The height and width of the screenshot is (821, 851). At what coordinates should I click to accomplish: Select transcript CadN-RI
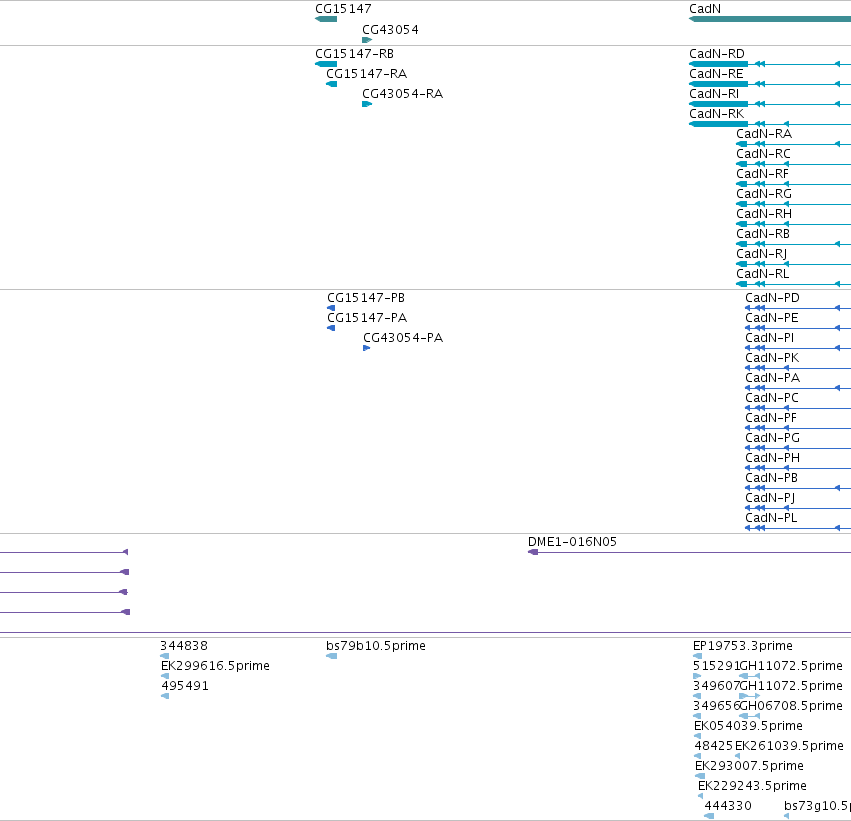pyautogui.click(x=714, y=94)
